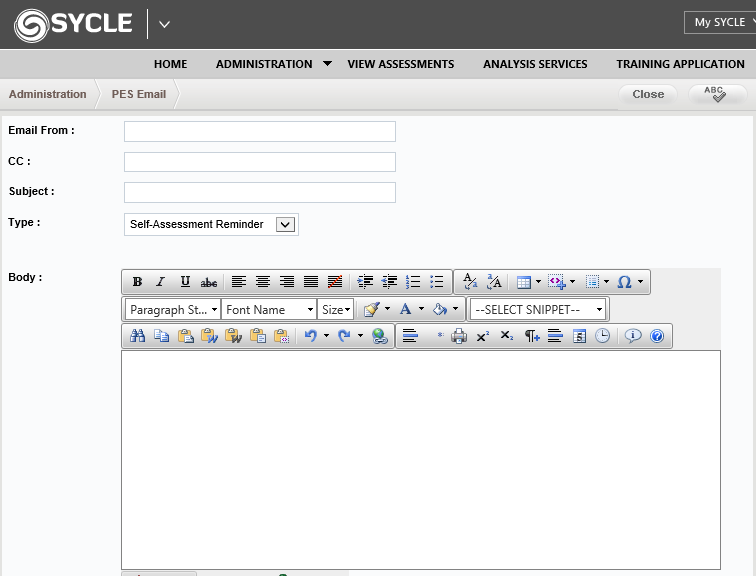
Task: Click the Undo arrow
Action: click(311, 337)
